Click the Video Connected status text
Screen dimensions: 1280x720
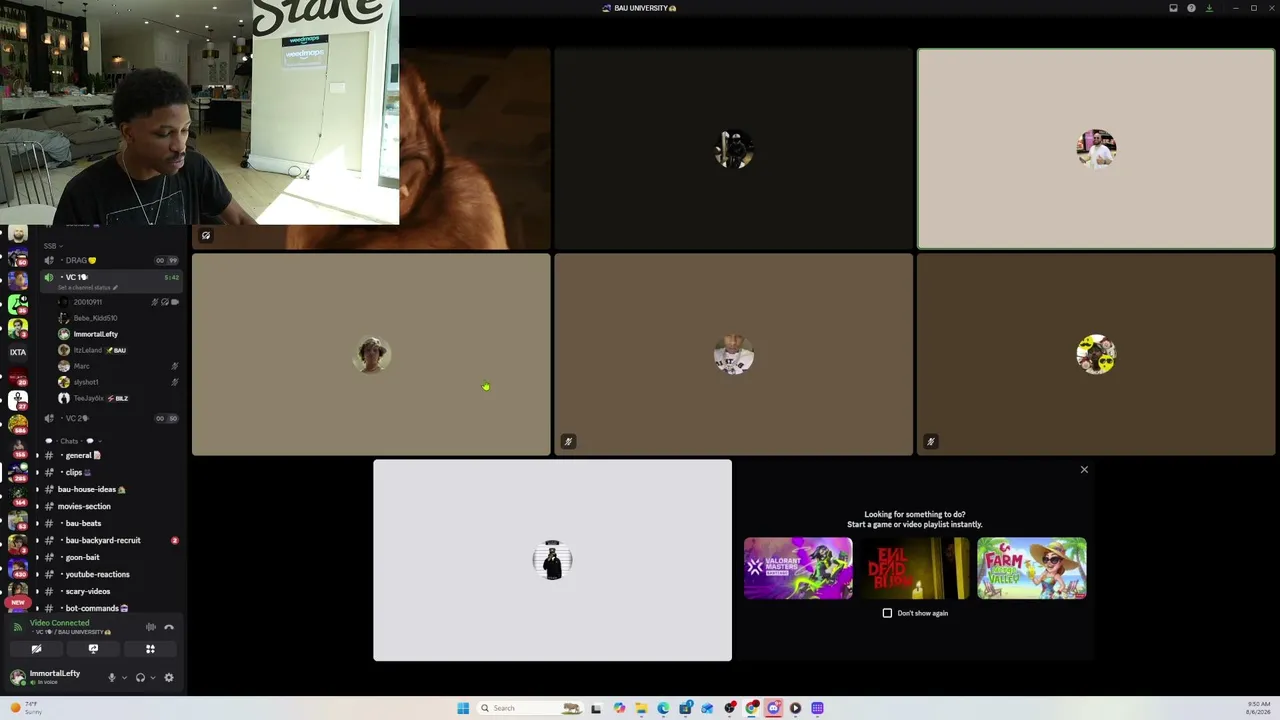(x=59, y=623)
